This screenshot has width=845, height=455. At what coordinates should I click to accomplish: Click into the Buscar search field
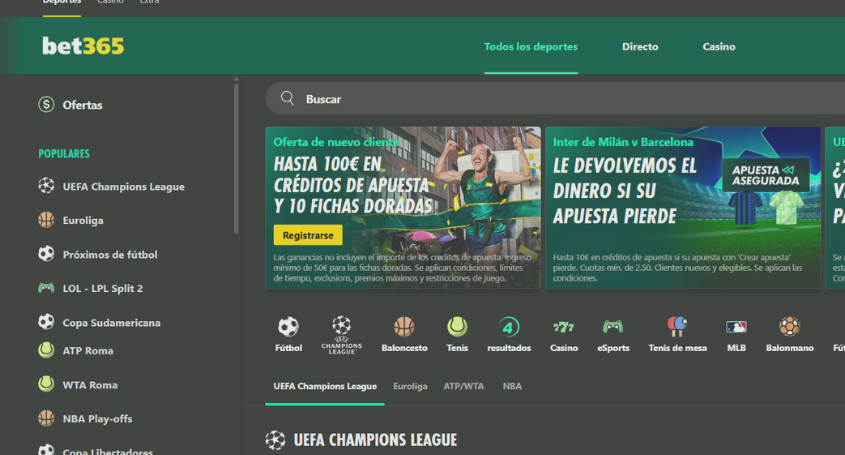coord(555,98)
